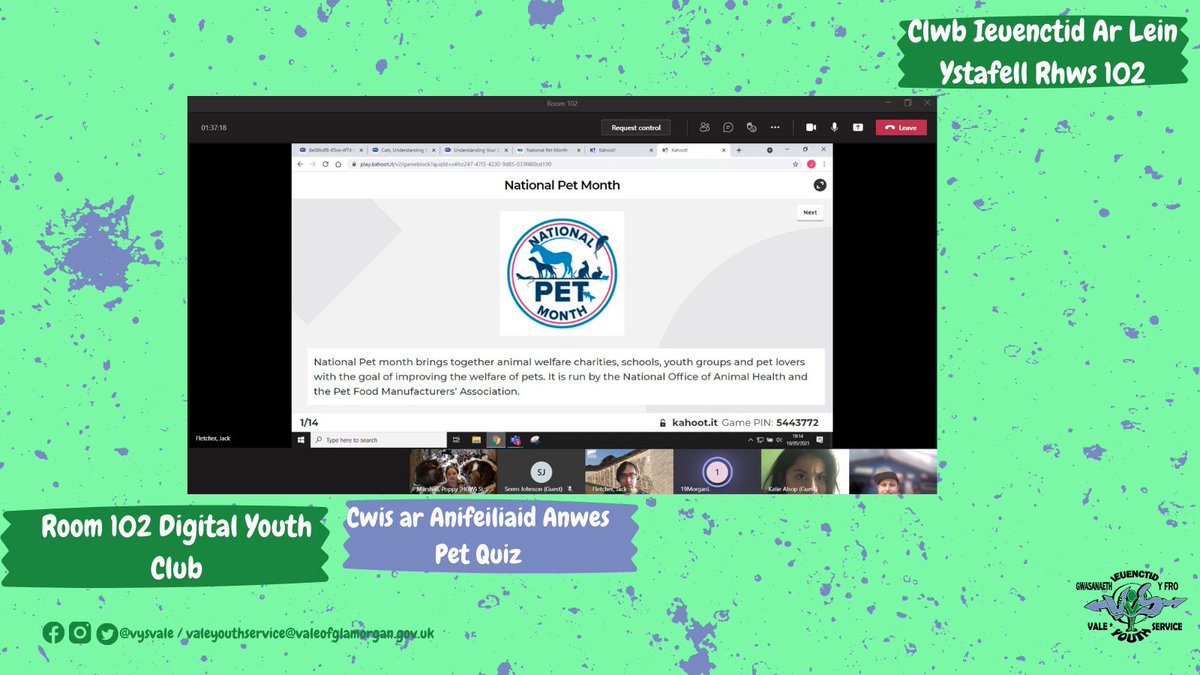
Task: Open File Explorer from the taskbar
Action: (x=476, y=440)
